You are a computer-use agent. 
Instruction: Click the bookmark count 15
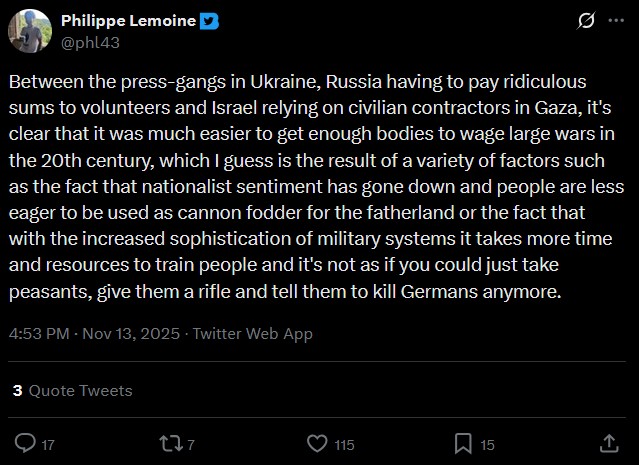(x=487, y=445)
